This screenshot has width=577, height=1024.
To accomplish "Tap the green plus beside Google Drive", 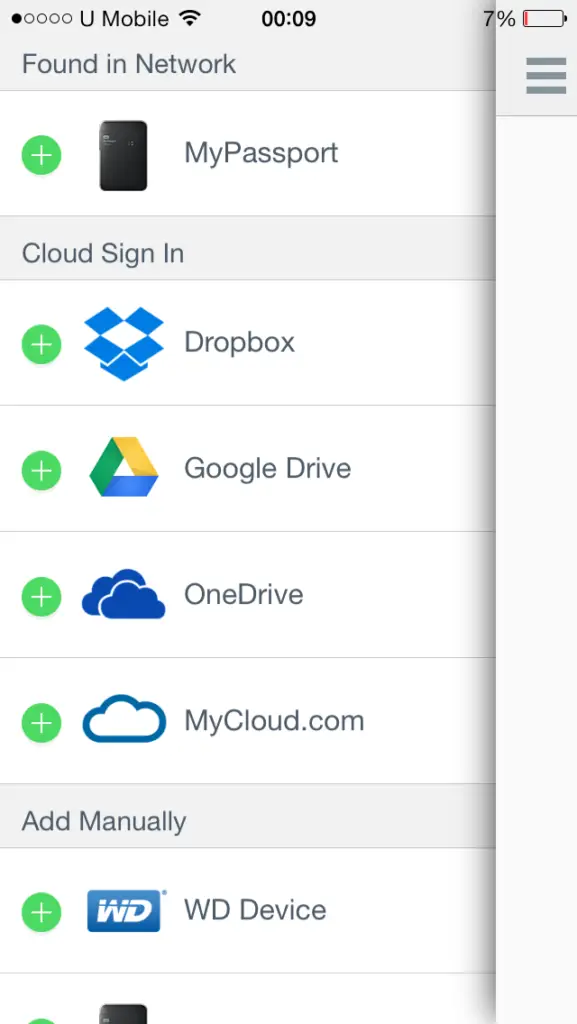I will pyautogui.click(x=41, y=470).
